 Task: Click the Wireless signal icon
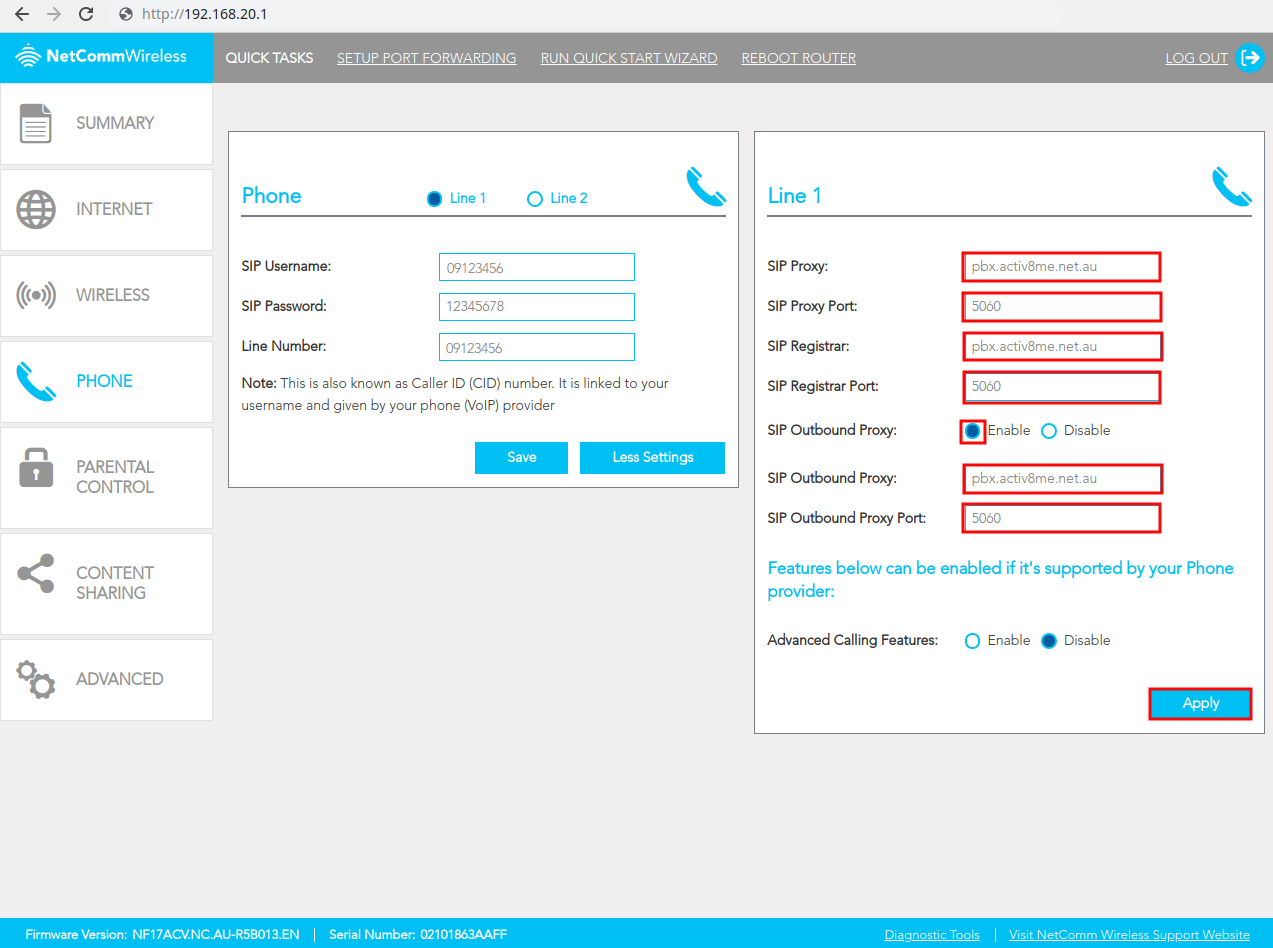36,295
